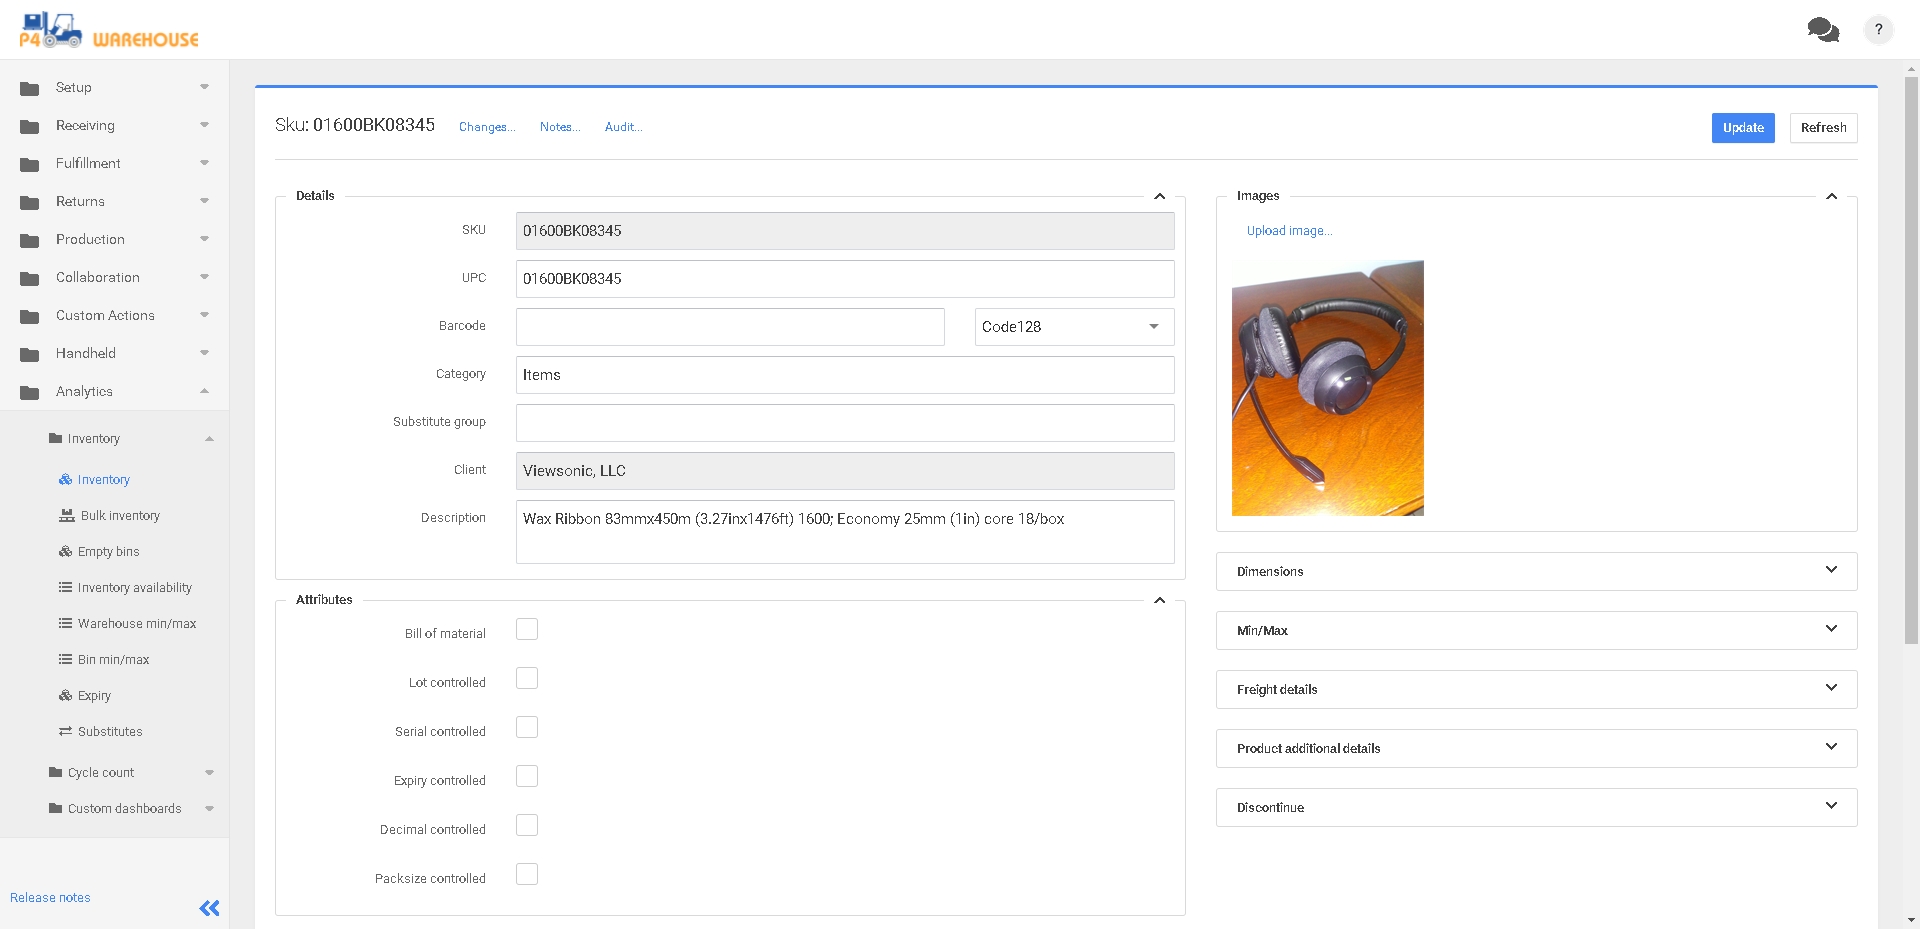Open Bulk inventory from the sidebar
The width and height of the screenshot is (1920, 929).
coord(119,516)
